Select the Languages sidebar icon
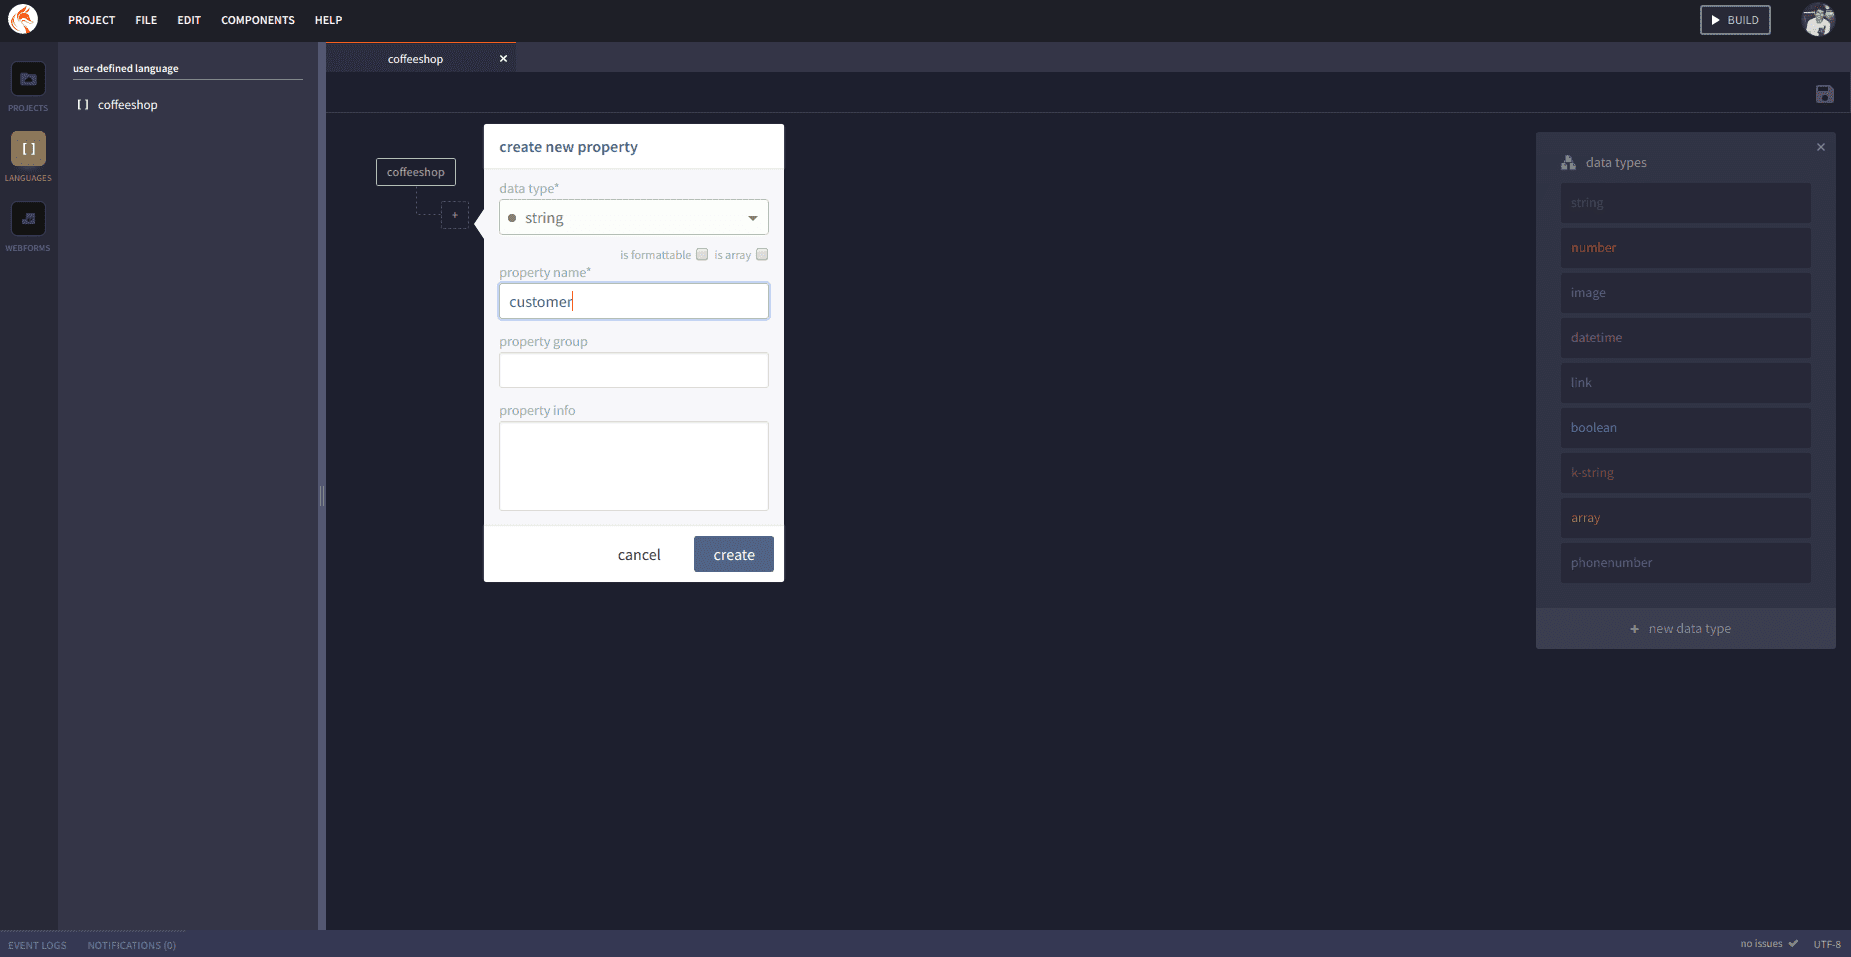The width and height of the screenshot is (1851, 957). 28,149
